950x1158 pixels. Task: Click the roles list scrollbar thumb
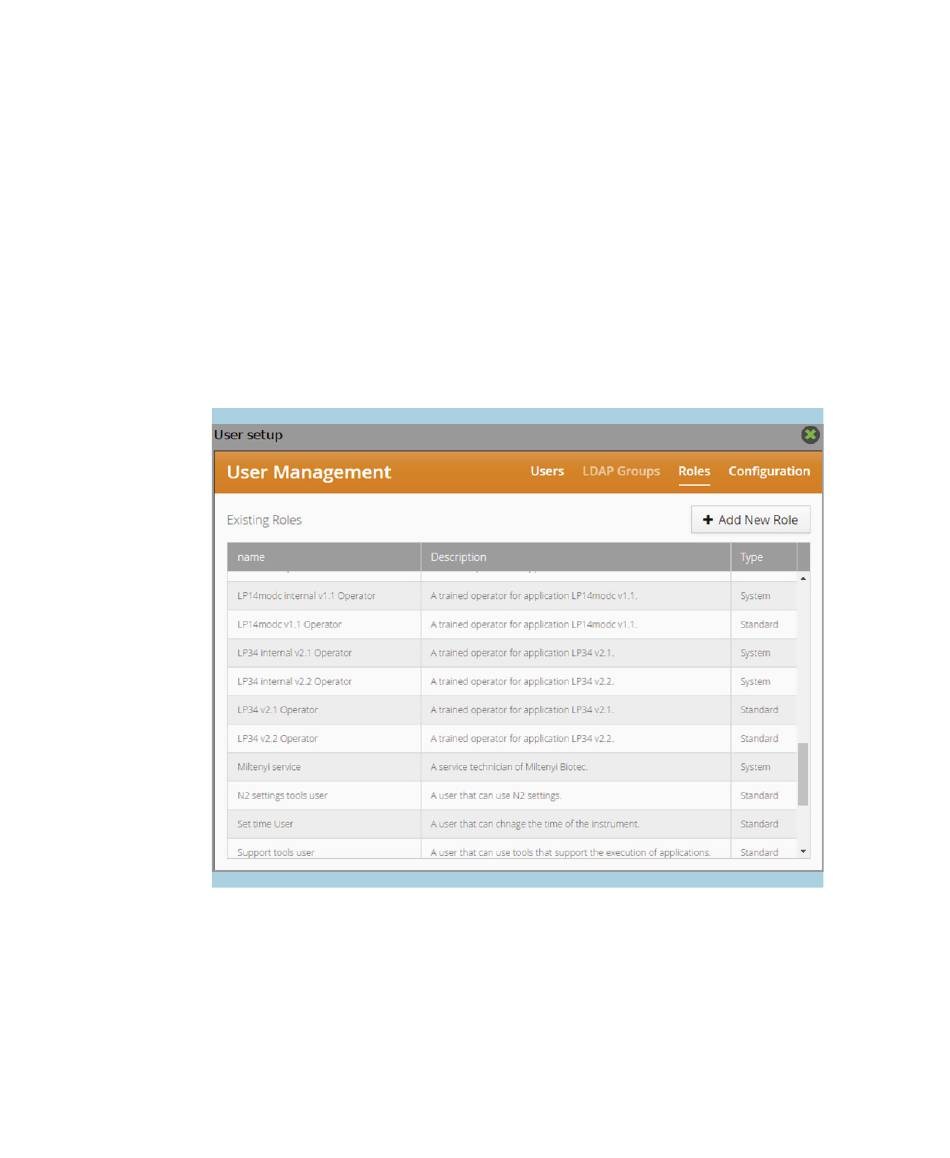coord(803,774)
